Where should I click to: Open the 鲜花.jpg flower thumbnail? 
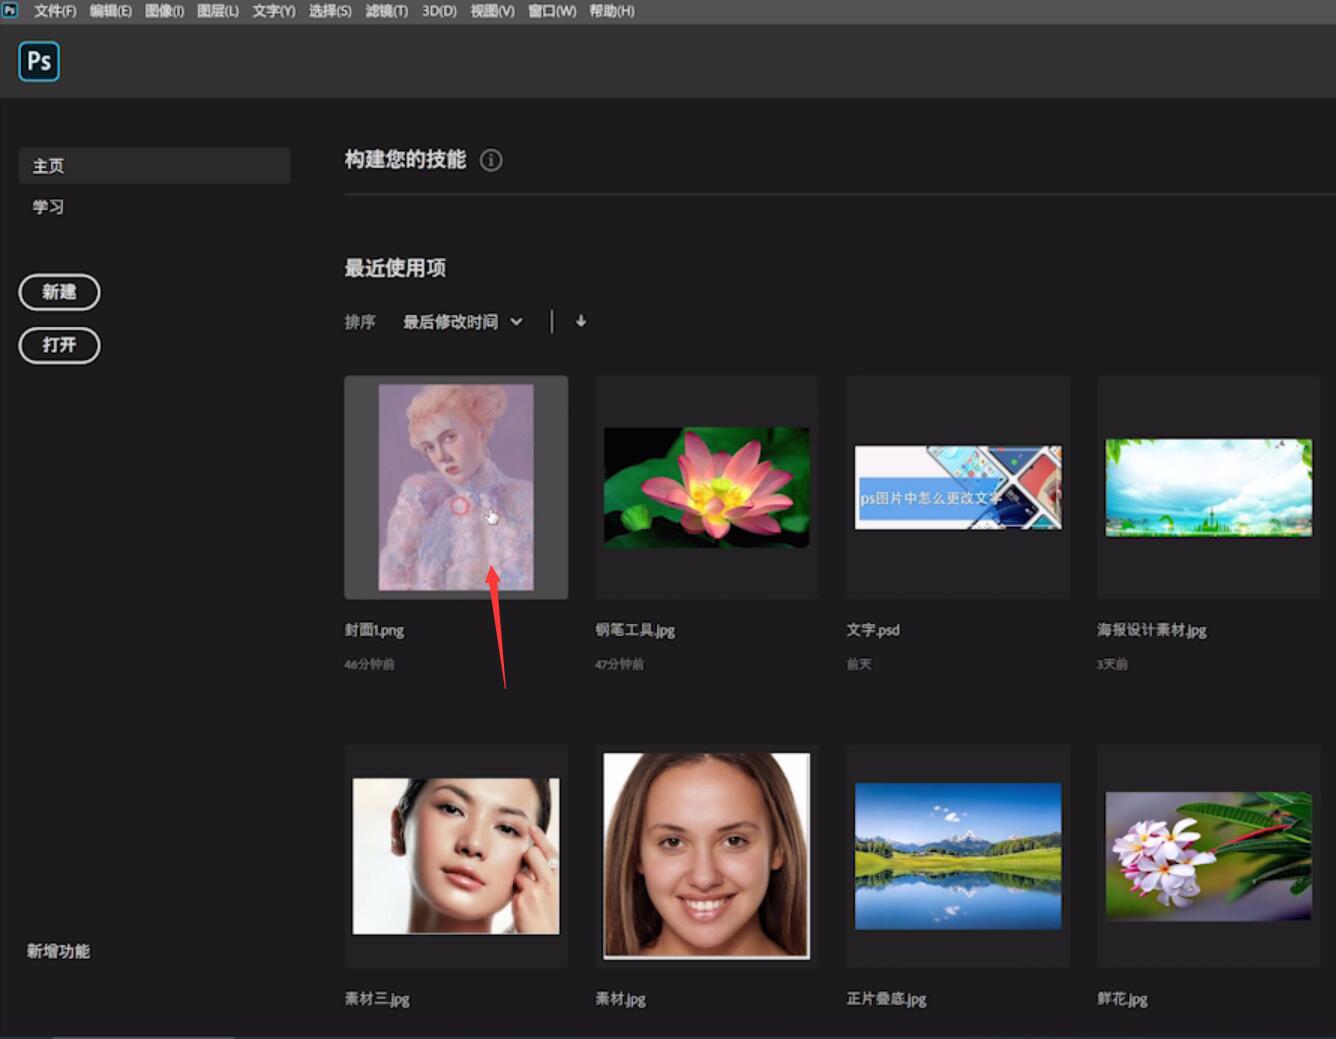coord(1209,856)
